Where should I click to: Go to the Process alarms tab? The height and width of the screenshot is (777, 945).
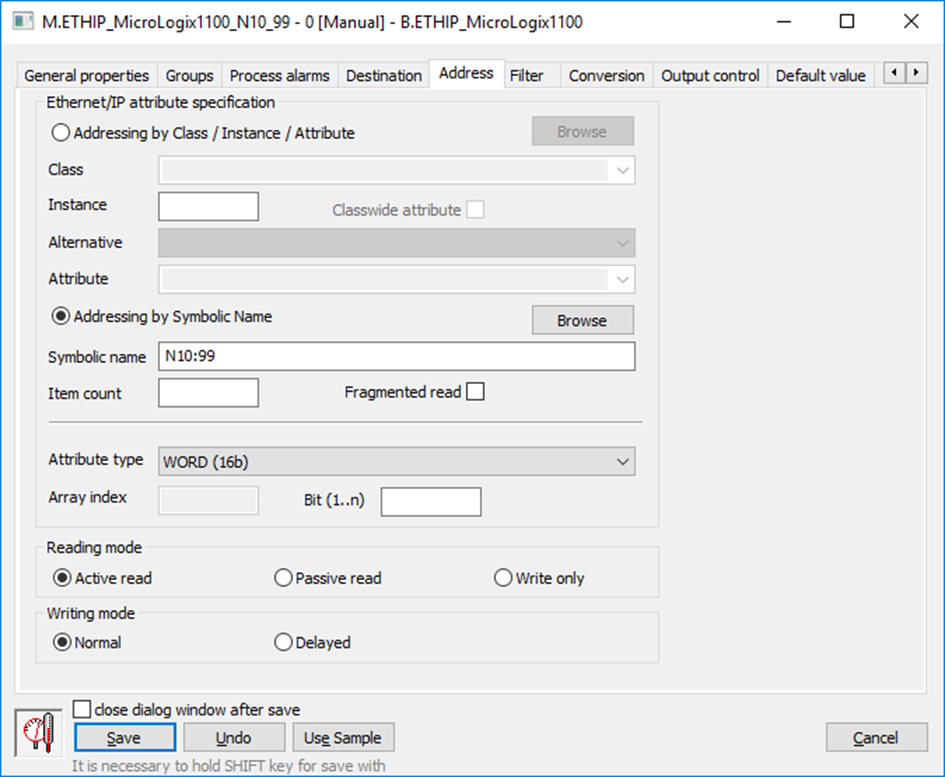pyautogui.click(x=280, y=76)
